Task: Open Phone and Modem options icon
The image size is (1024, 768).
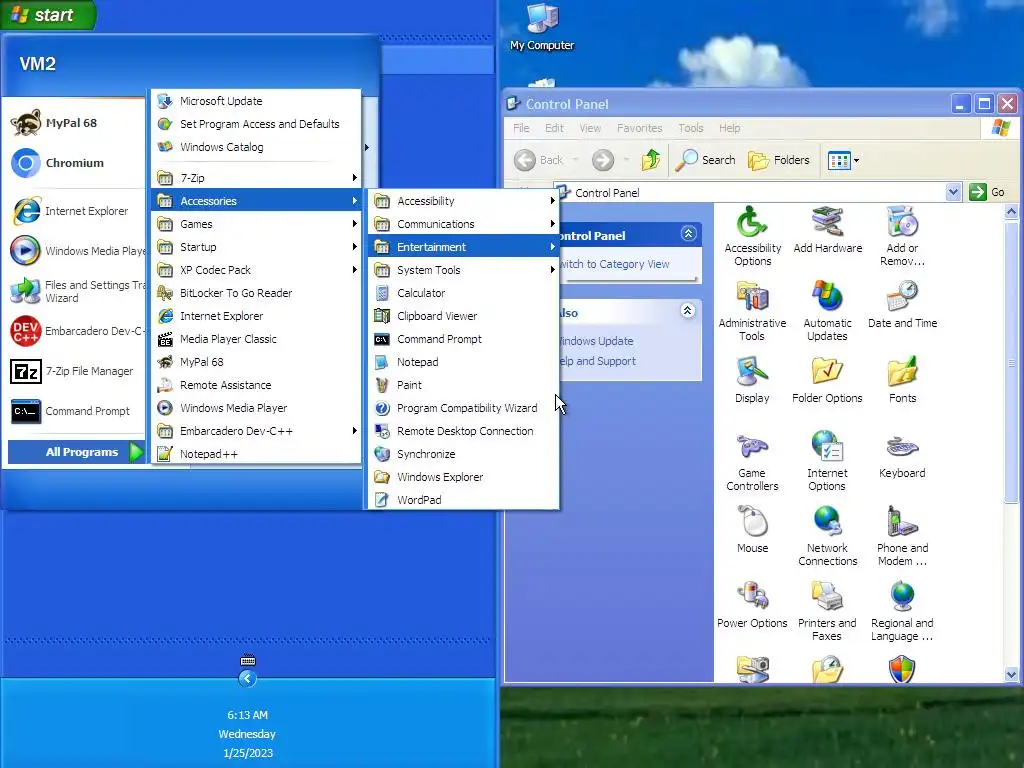Action: (902, 536)
